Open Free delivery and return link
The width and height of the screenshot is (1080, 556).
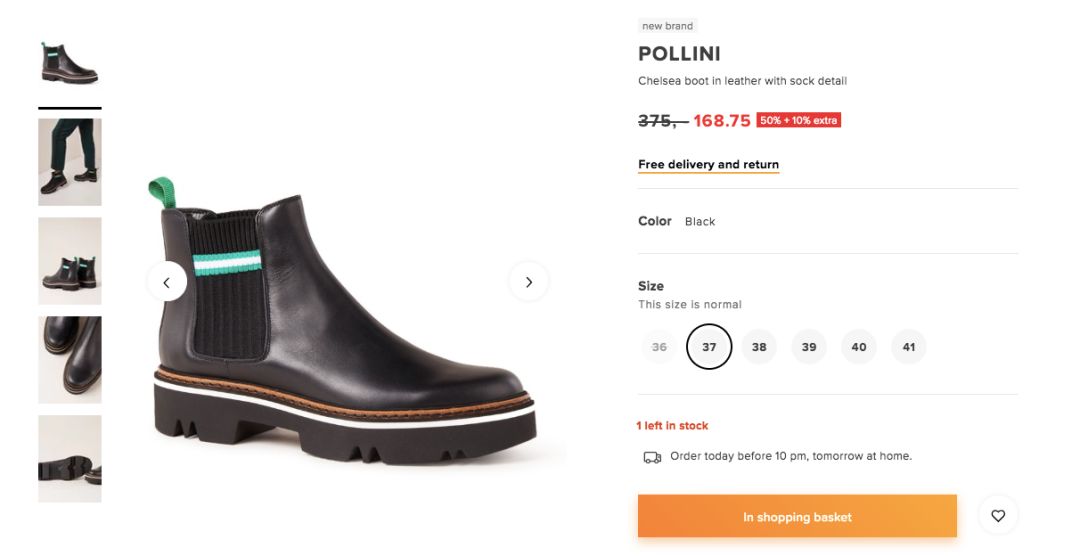[708, 165]
